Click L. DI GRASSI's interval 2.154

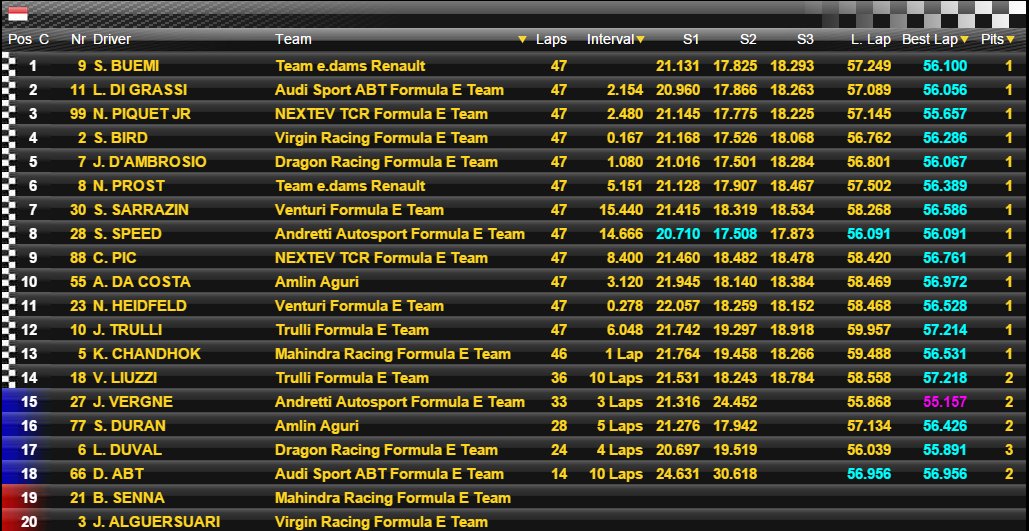(625, 90)
